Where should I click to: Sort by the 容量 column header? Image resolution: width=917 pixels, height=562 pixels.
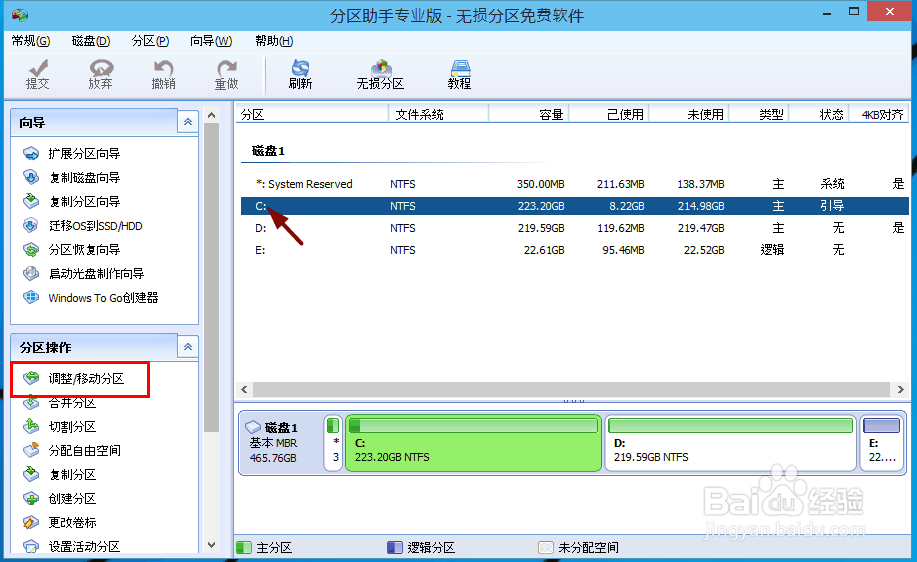point(529,115)
